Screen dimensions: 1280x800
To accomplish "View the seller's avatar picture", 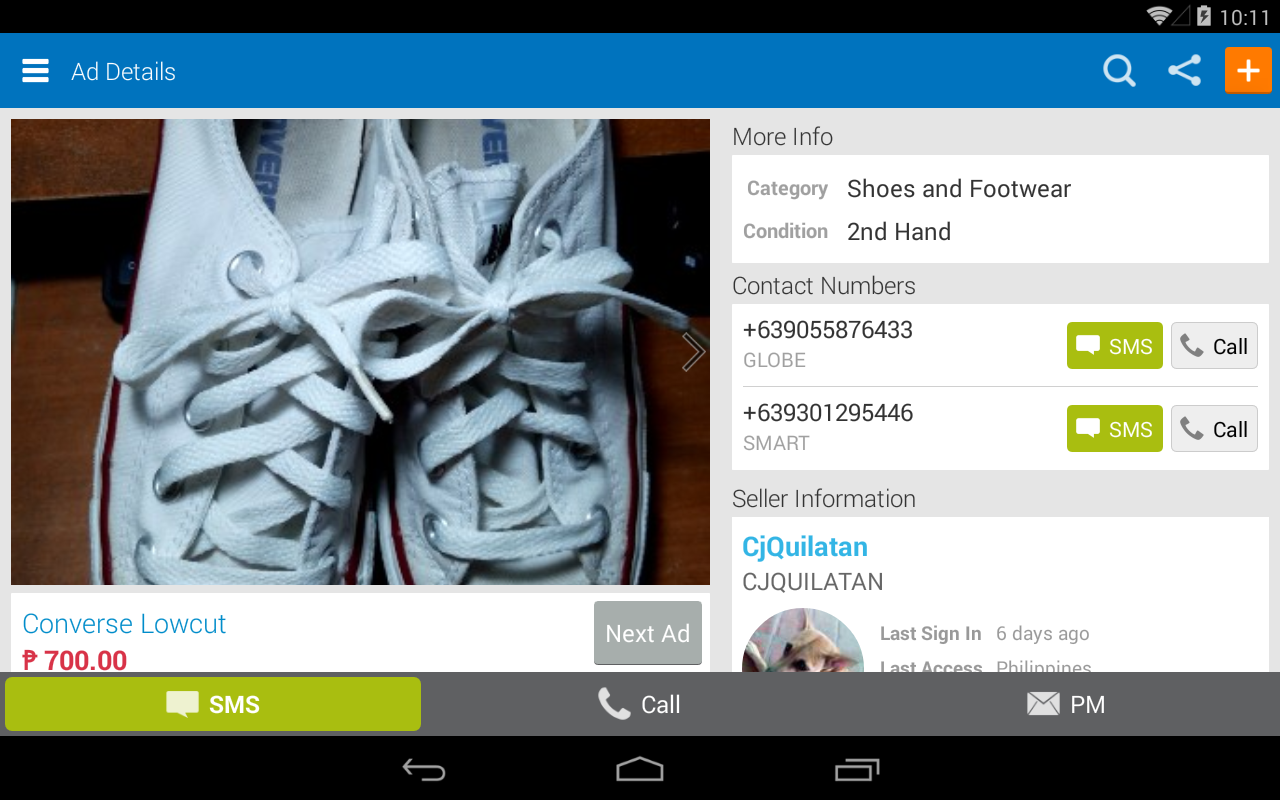I will 803,640.
